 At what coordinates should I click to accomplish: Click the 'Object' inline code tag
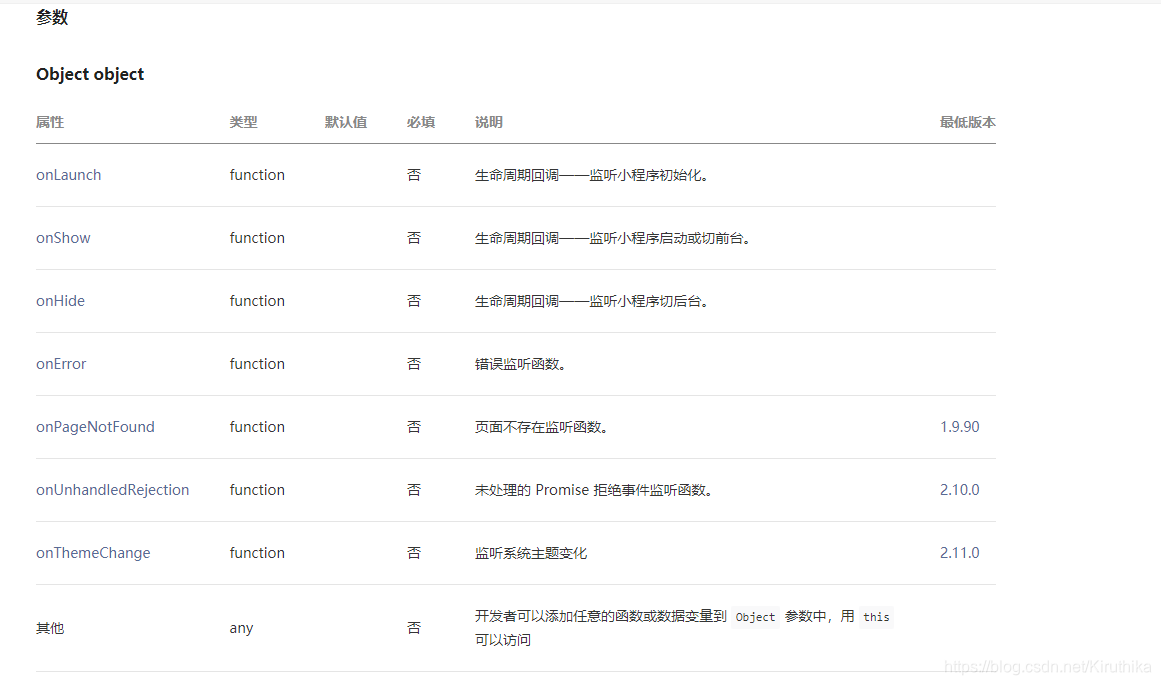click(755, 617)
